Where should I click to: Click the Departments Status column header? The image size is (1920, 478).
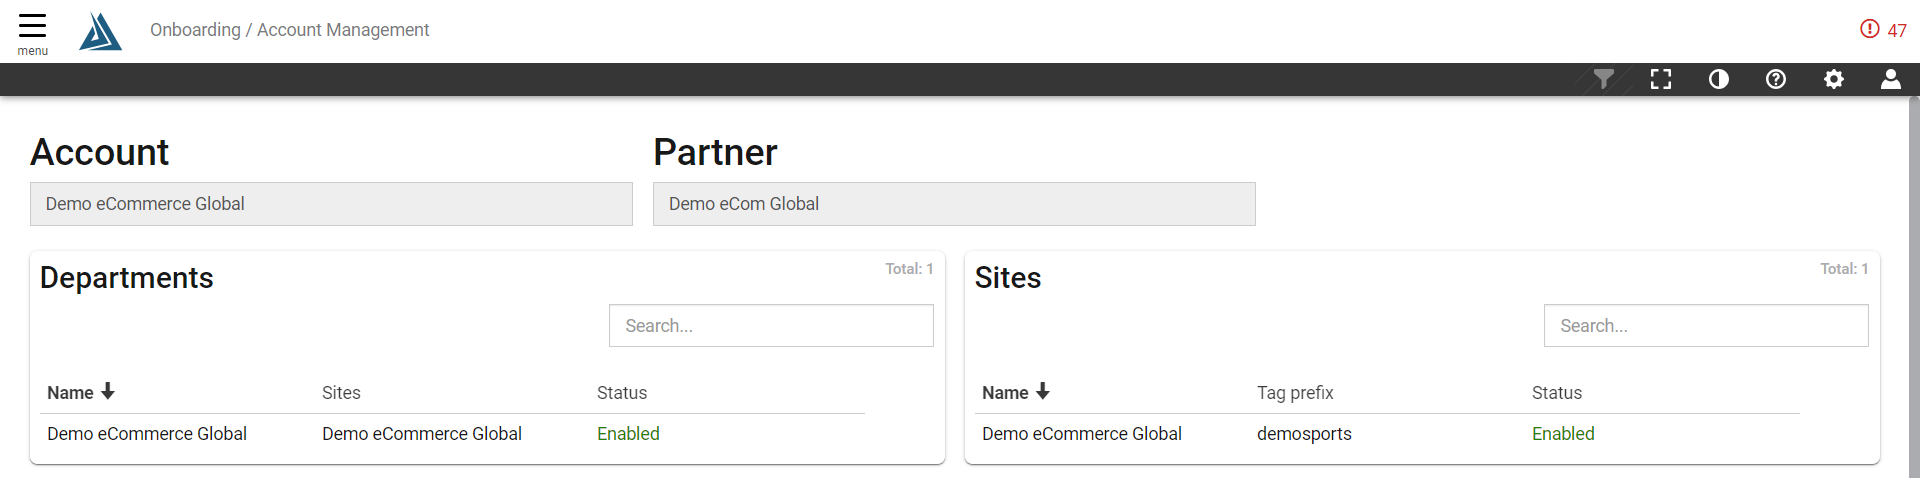622,393
